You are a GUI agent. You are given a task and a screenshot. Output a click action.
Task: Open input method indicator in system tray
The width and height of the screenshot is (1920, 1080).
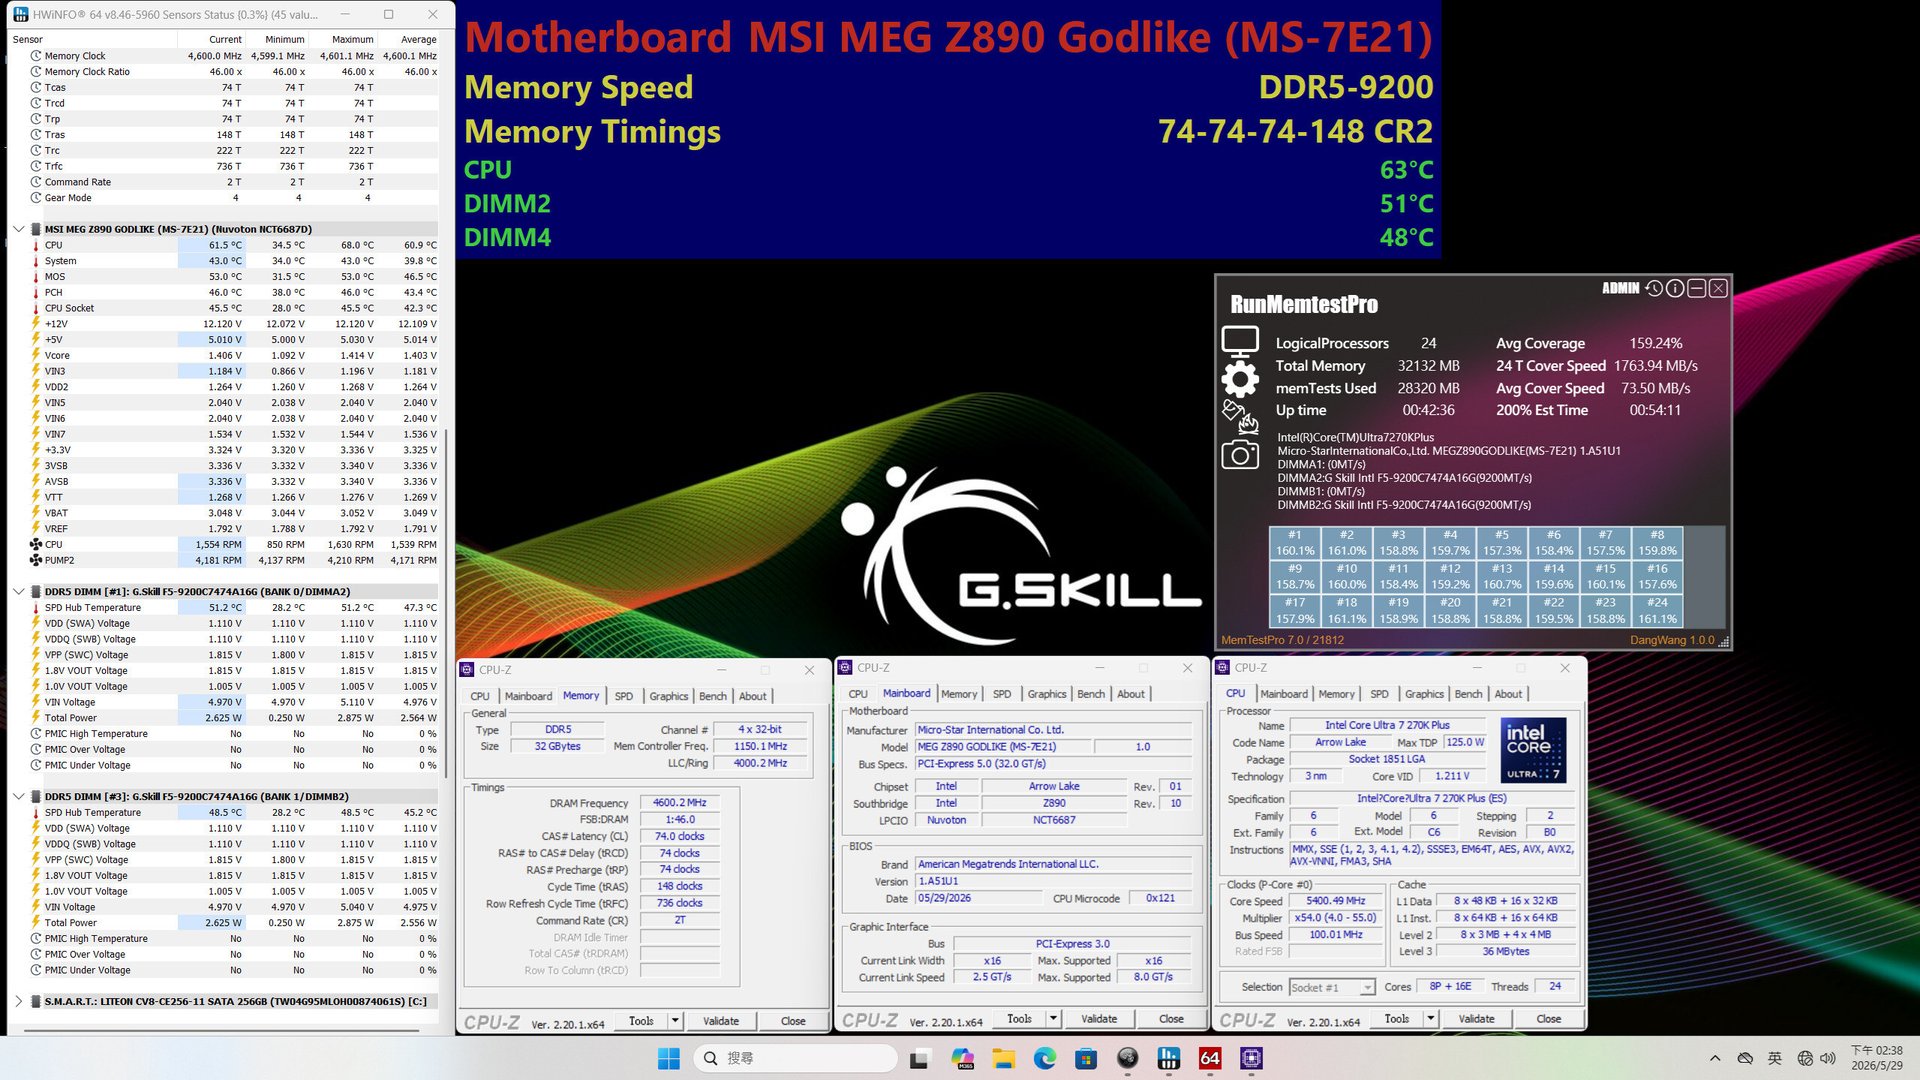(x=1775, y=1058)
